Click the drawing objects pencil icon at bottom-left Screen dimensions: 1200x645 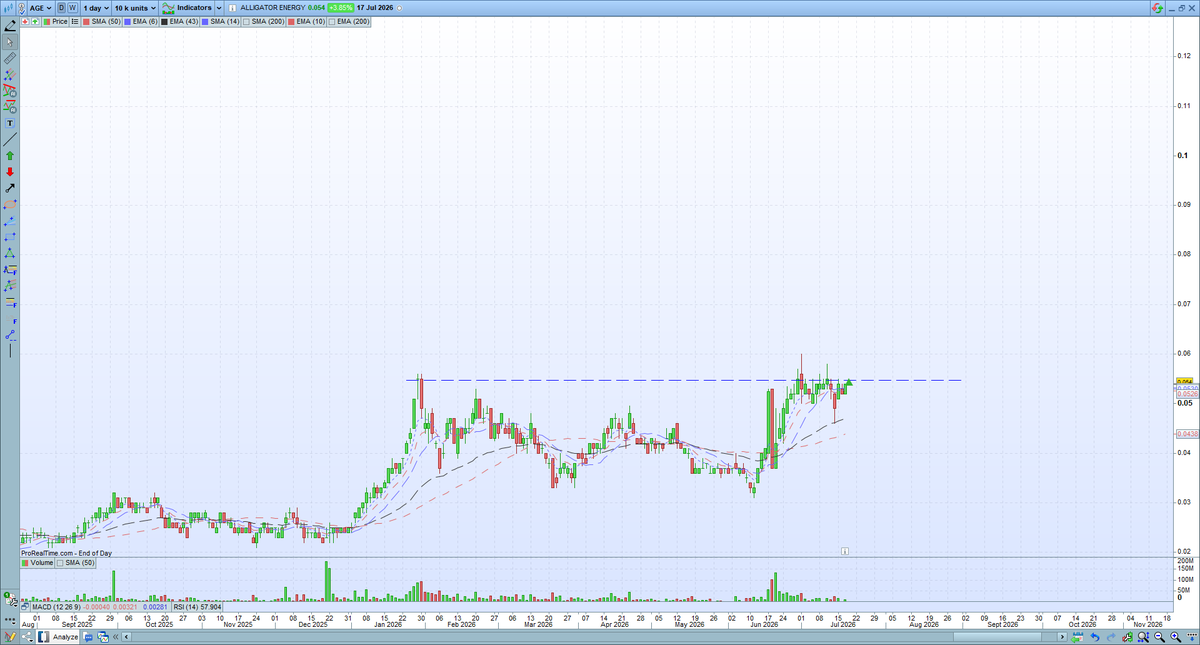click(10, 636)
